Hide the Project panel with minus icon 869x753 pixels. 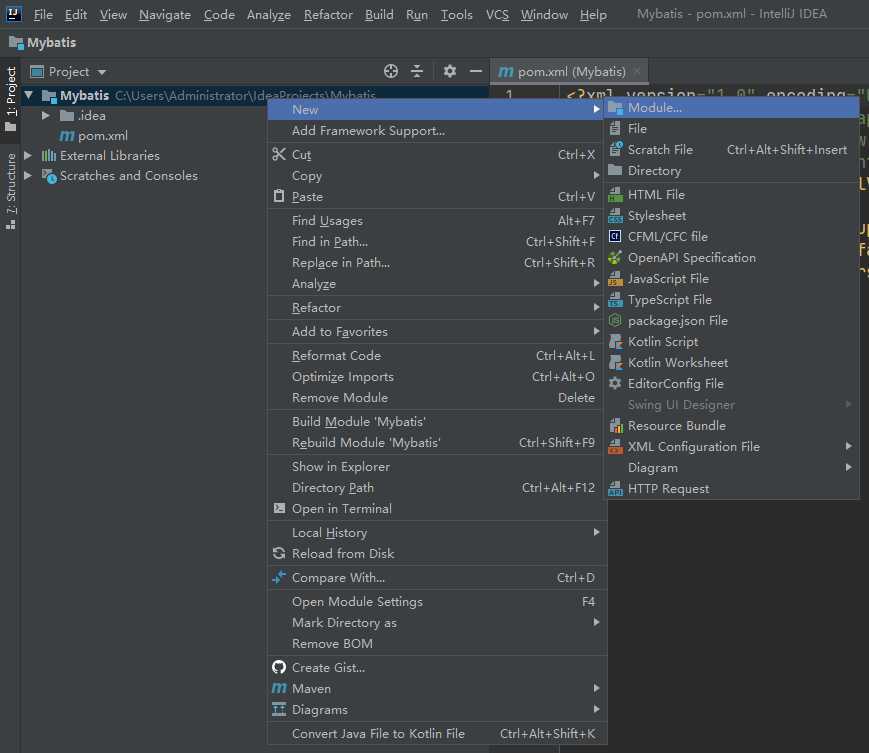coord(476,71)
